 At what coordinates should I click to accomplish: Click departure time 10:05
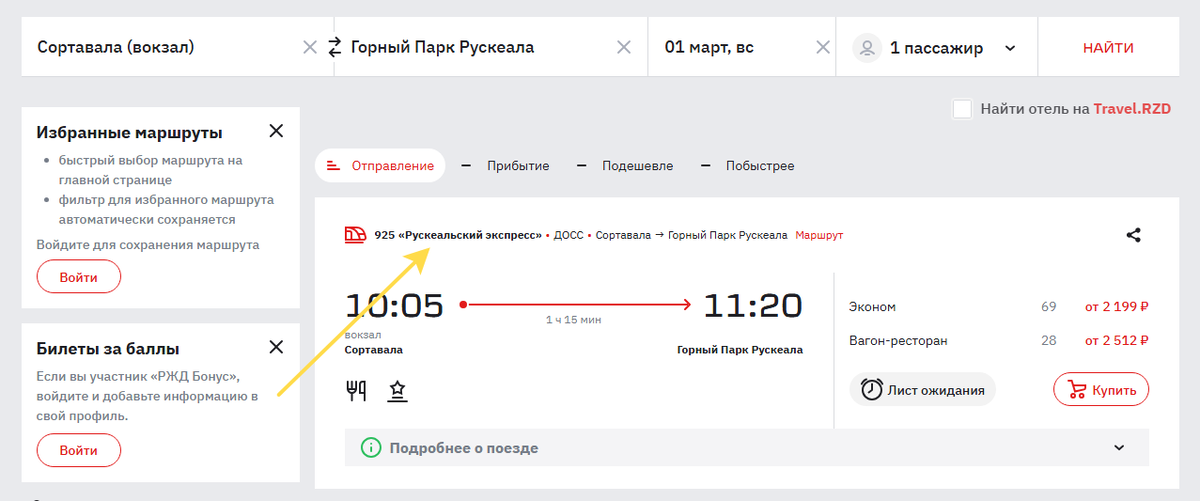pyautogui.click(x=394, y=305)
